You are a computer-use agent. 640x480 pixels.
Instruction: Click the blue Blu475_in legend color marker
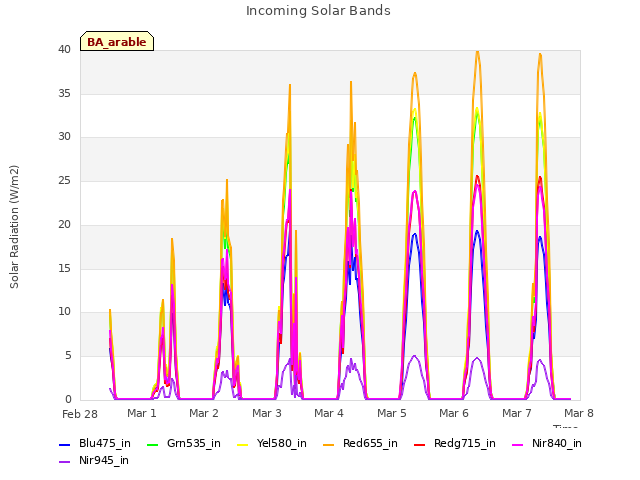[64, 444]
